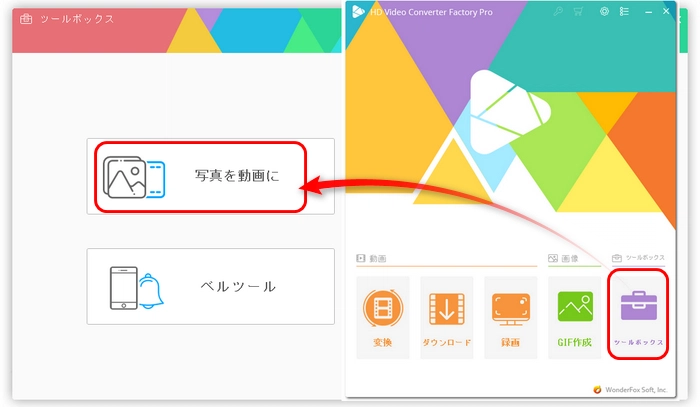The image size is (700, 407).
Task: Select the ベルツール ringtone tool
Action: 210,287
